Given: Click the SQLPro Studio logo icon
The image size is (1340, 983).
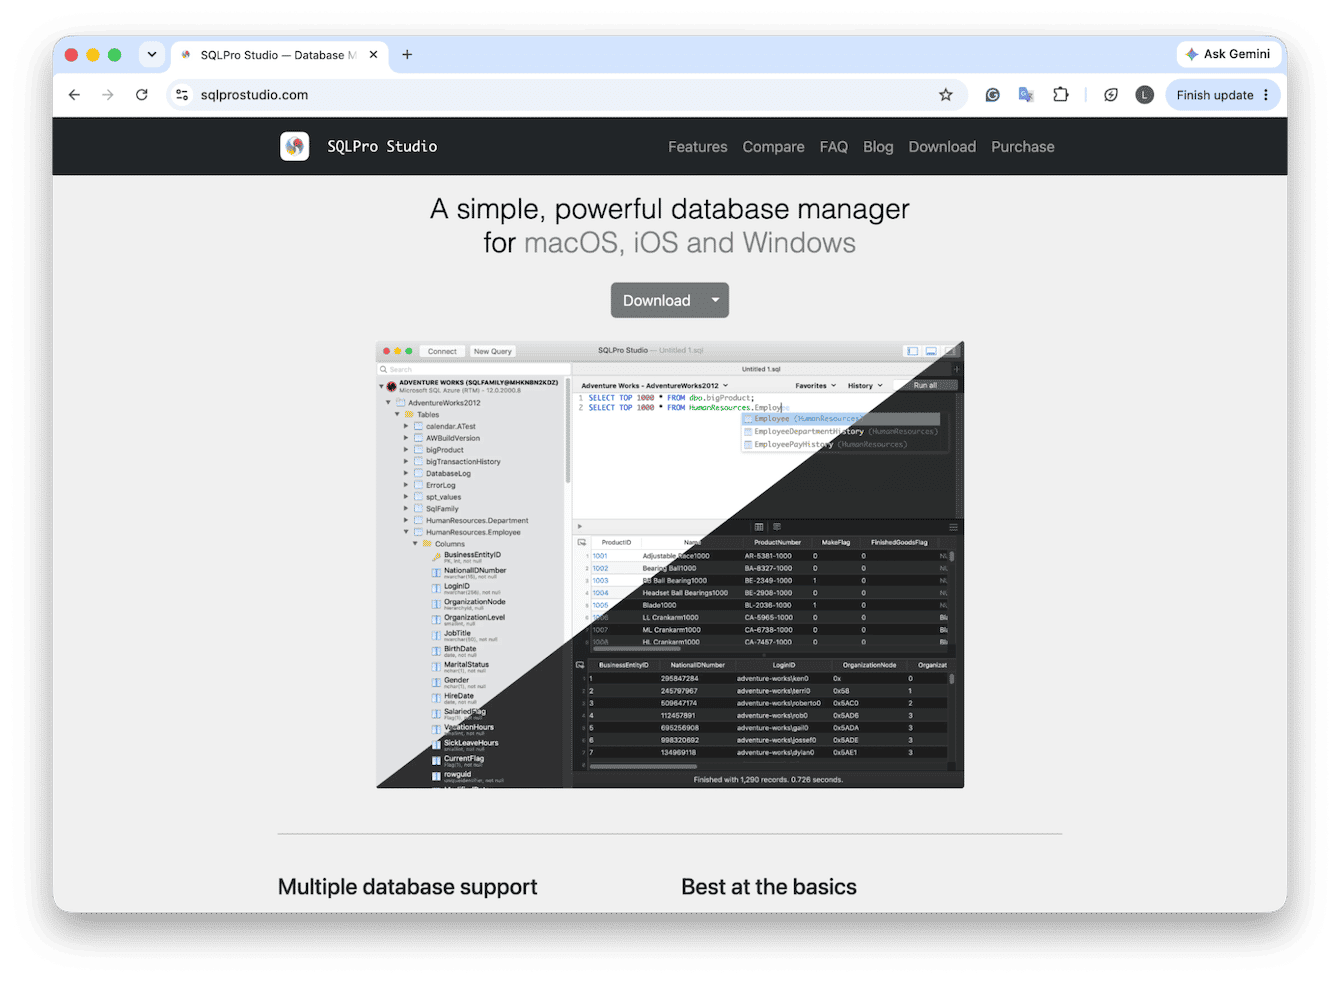Looking at the screenshot, I should (x=294, y=147).
